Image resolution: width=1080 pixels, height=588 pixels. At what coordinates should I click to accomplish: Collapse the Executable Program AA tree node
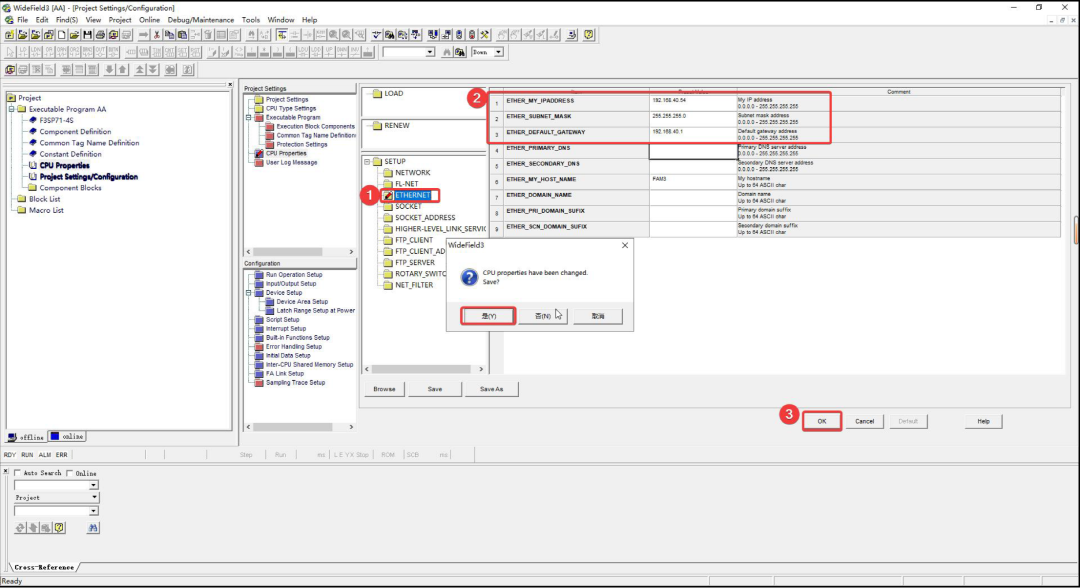coord(12,109)
